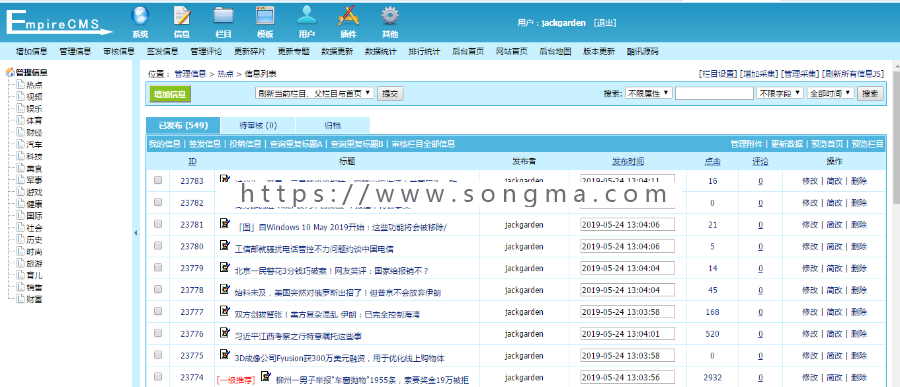
Task: Click the page icon next to 科技
Action: (21, 156)
